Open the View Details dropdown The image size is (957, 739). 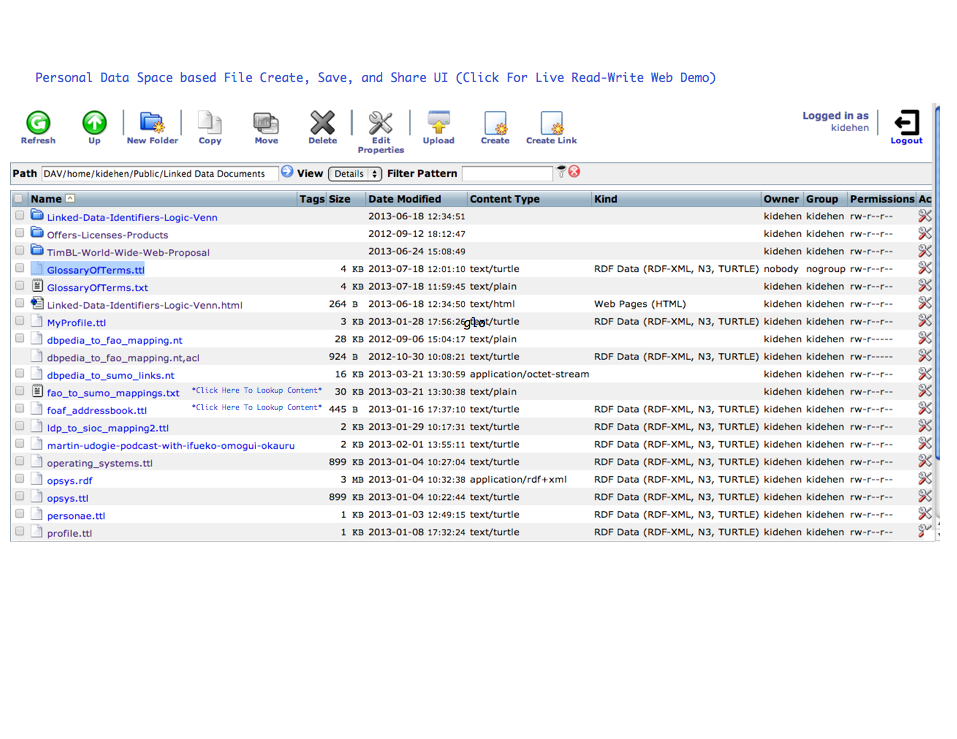tap(356, 174)
